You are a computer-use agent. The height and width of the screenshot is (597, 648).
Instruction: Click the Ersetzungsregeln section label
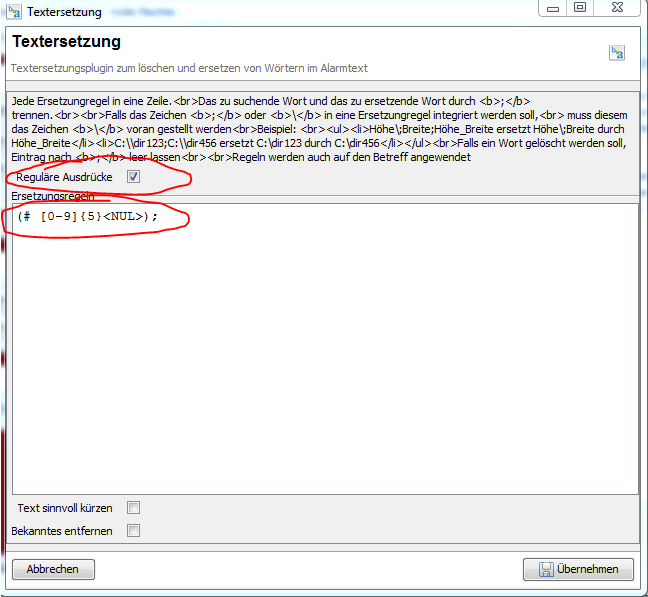[x=52, y=196]
